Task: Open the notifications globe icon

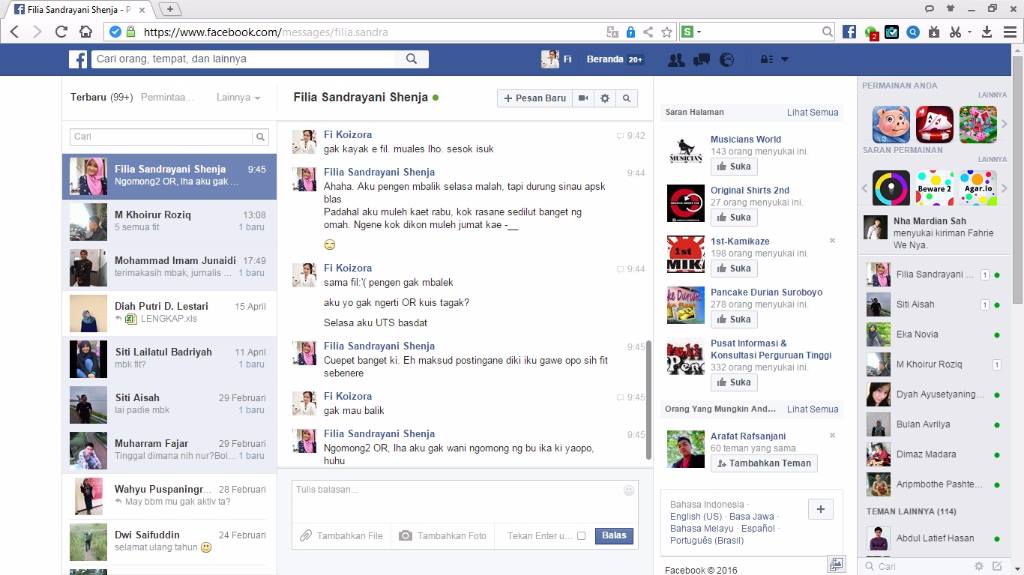Action: coord(727,59)
